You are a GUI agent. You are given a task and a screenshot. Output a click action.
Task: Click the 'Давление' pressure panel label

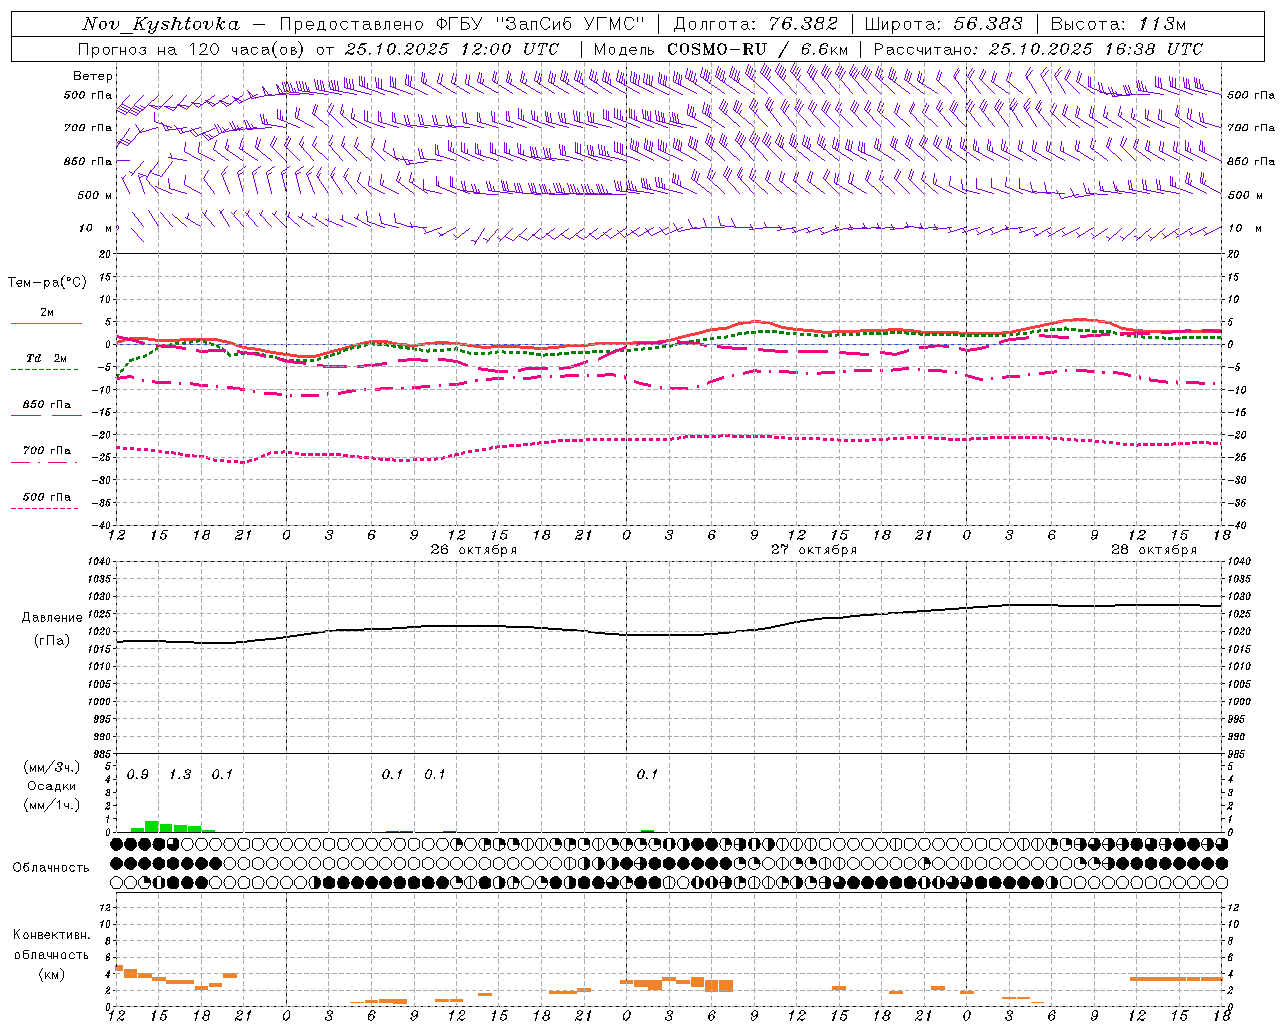coord(52,618)
